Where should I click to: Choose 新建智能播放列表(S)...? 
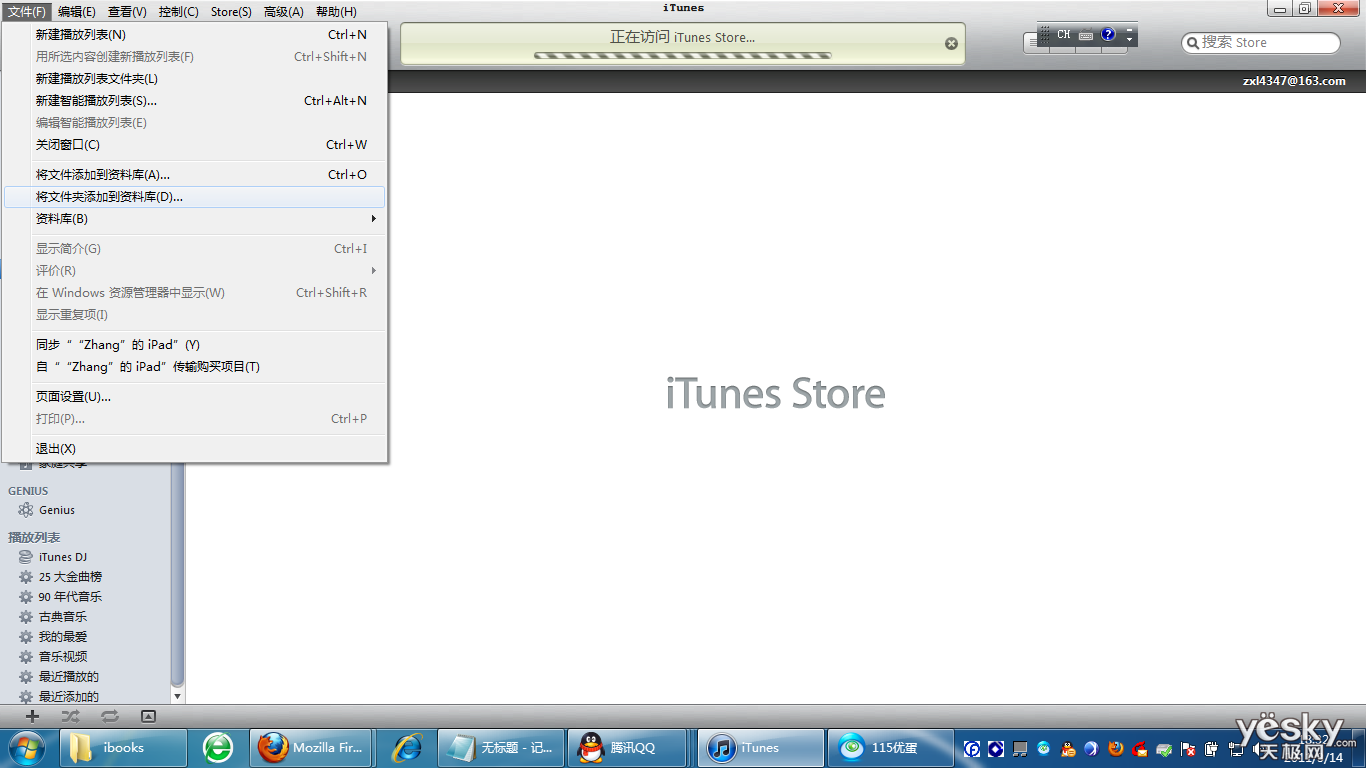click(x=195, y=101)
